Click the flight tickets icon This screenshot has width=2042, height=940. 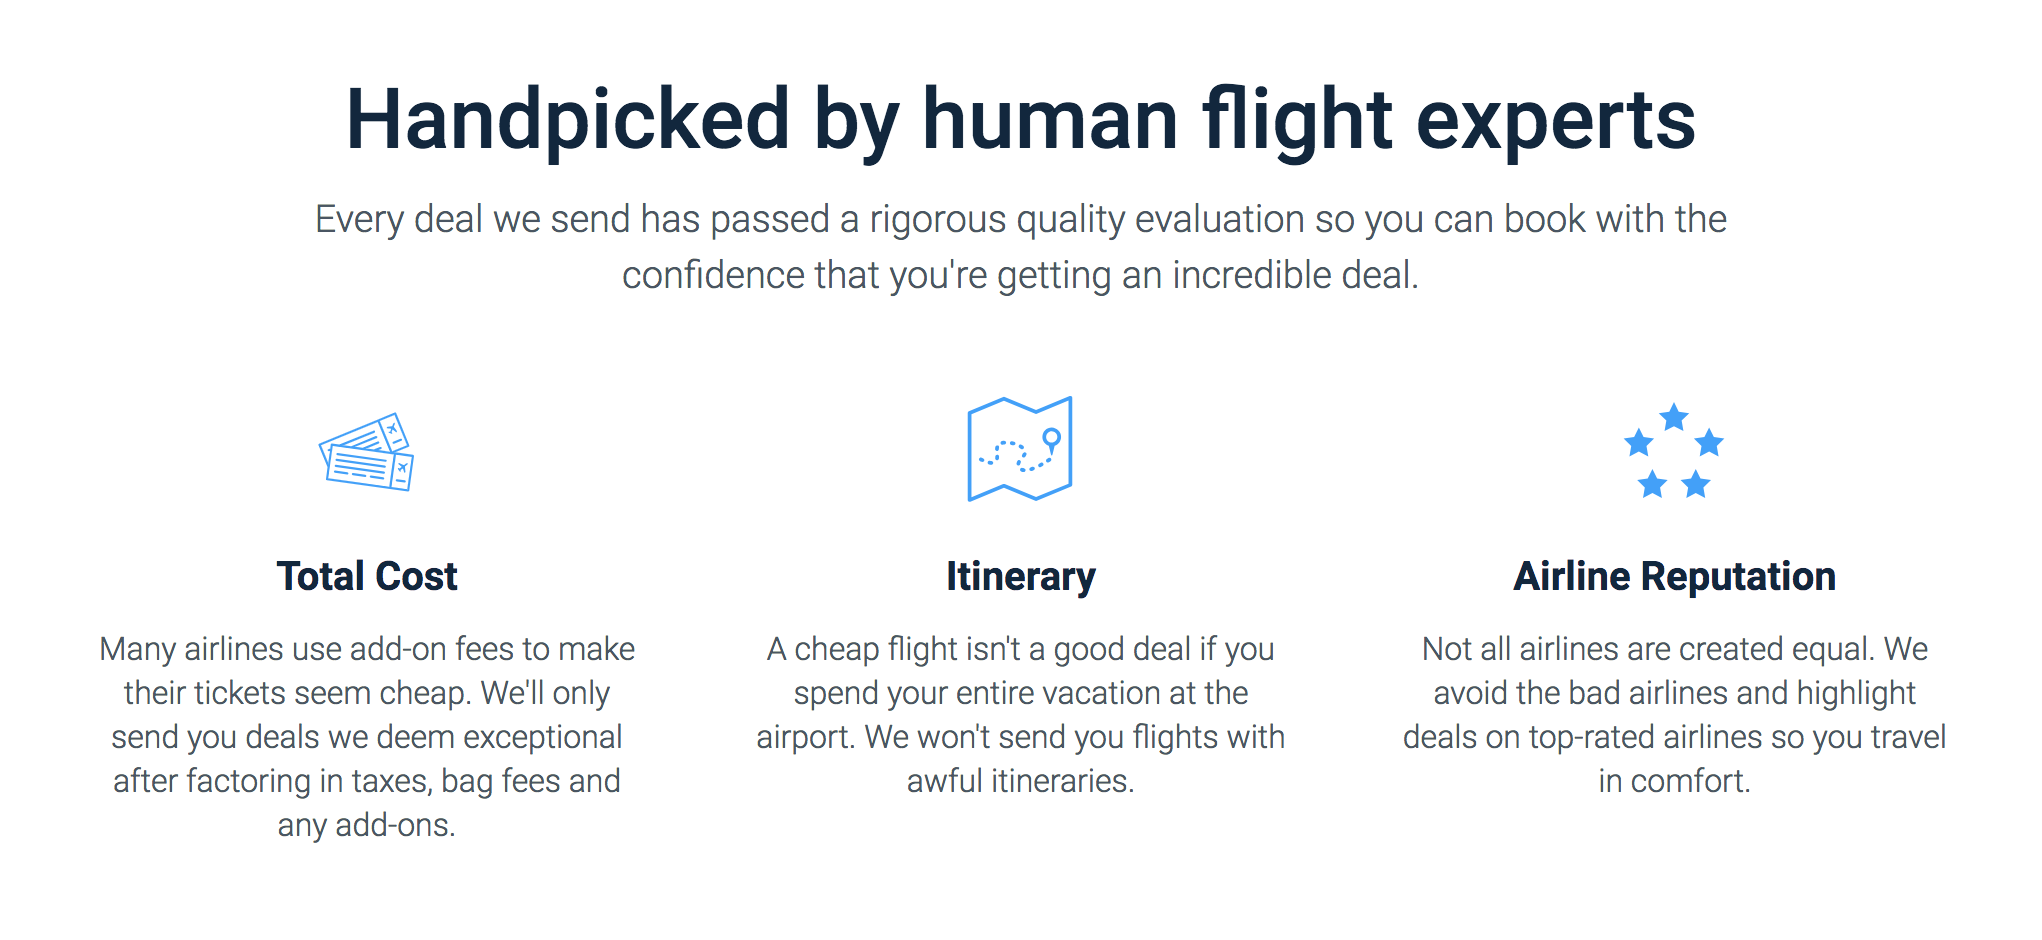tap(366, 452)
